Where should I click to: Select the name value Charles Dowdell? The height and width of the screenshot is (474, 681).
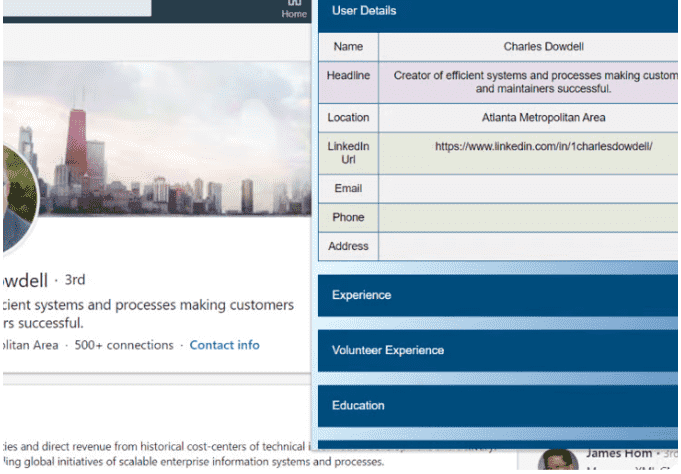543,46
